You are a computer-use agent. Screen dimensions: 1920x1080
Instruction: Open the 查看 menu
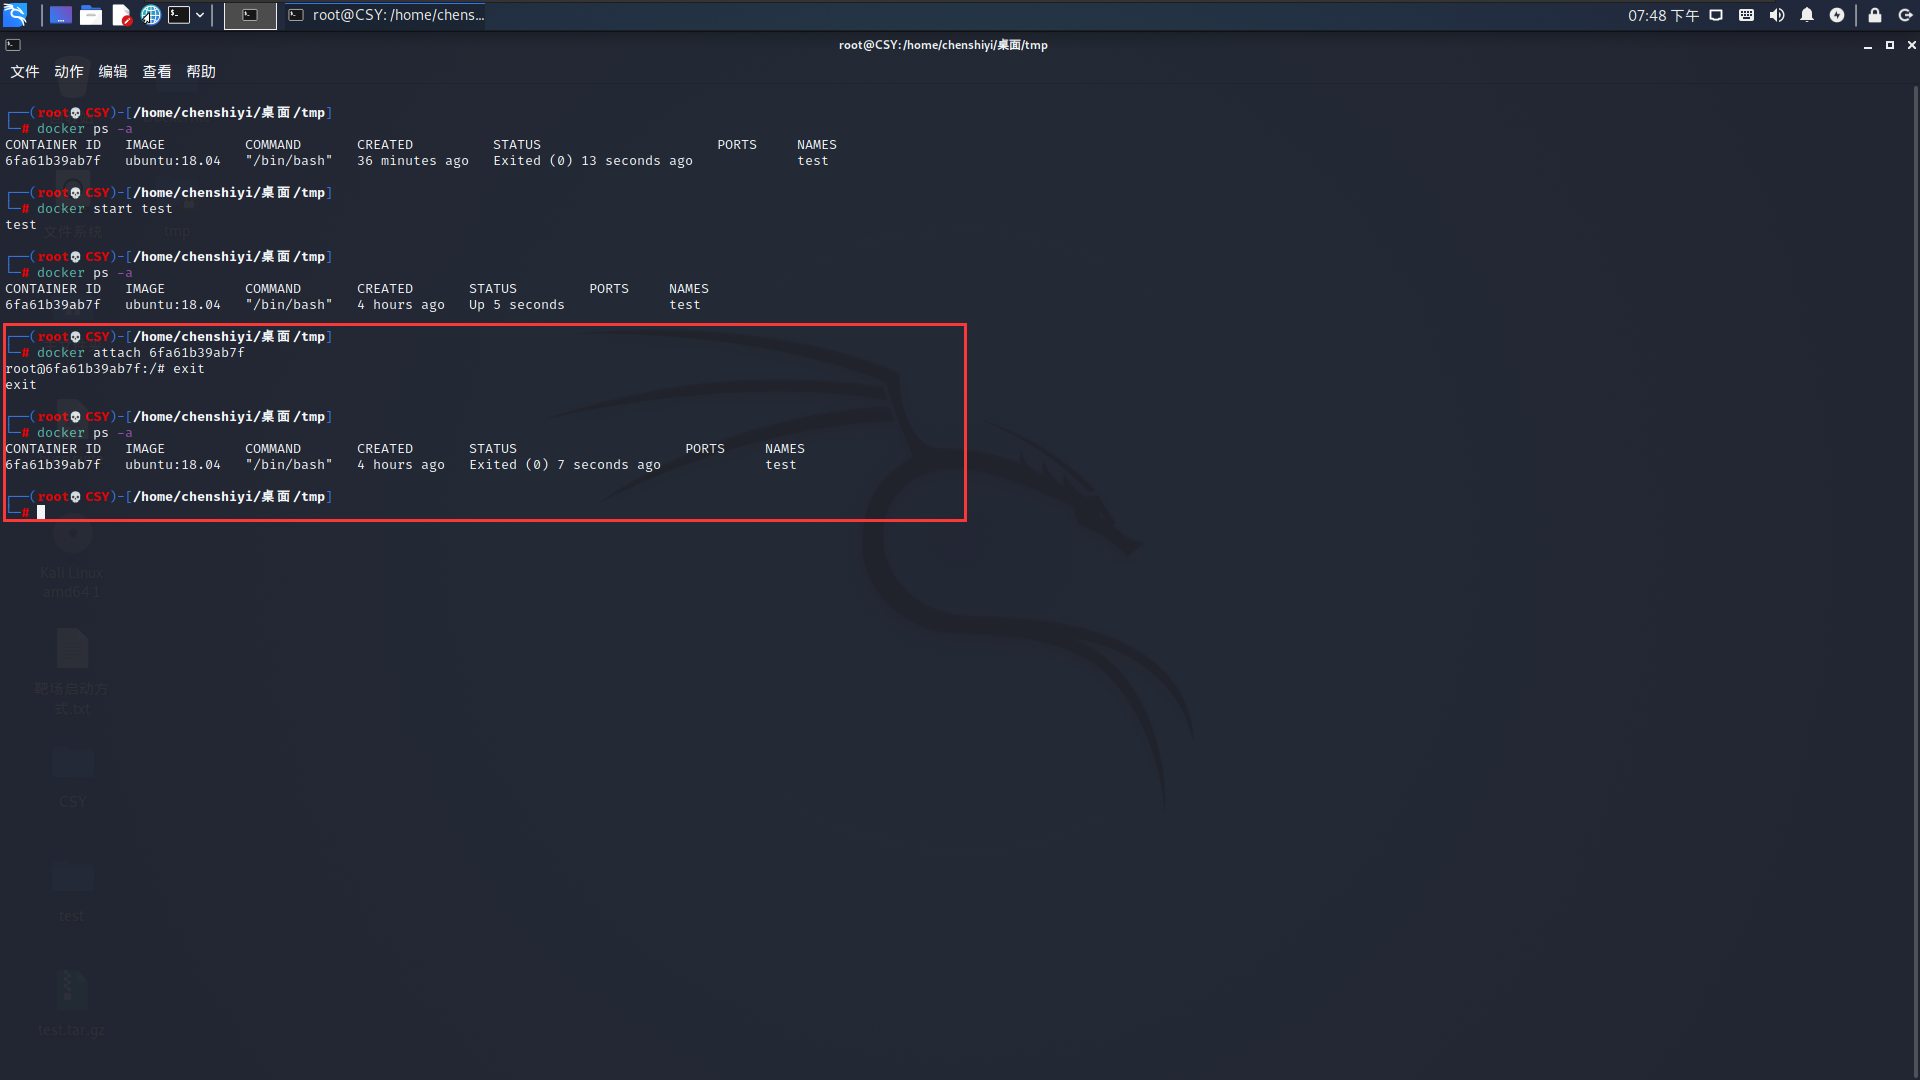pyautogui.click(x=157, y=71)
